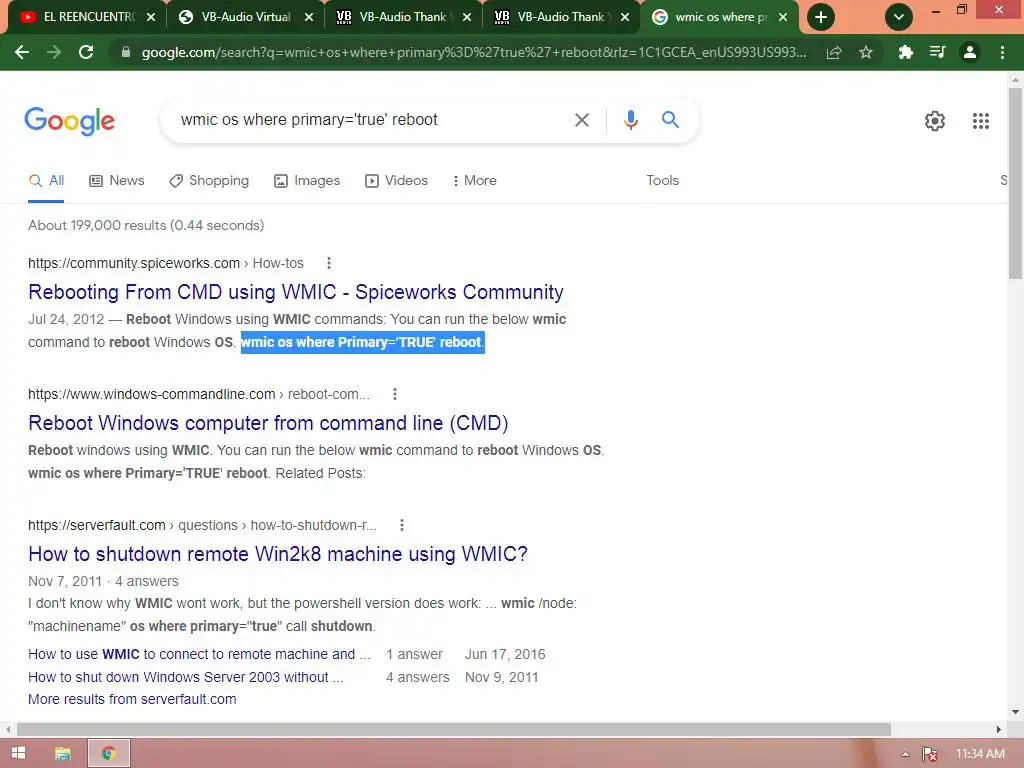This screenshot has width=1024, height=768.
Task: Open the media control icon
Action: coord(937,52)
